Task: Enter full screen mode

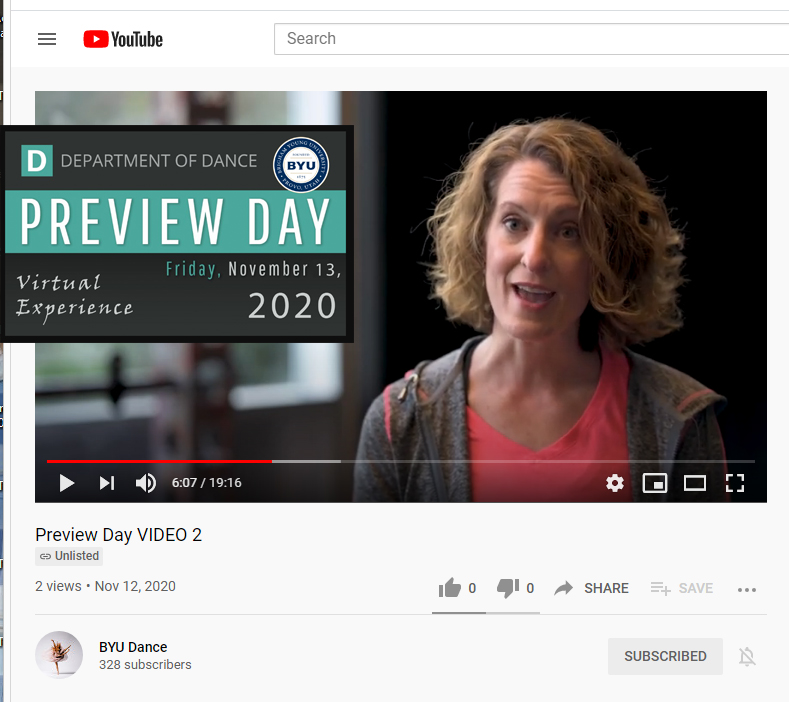Action: pos(735,483)
